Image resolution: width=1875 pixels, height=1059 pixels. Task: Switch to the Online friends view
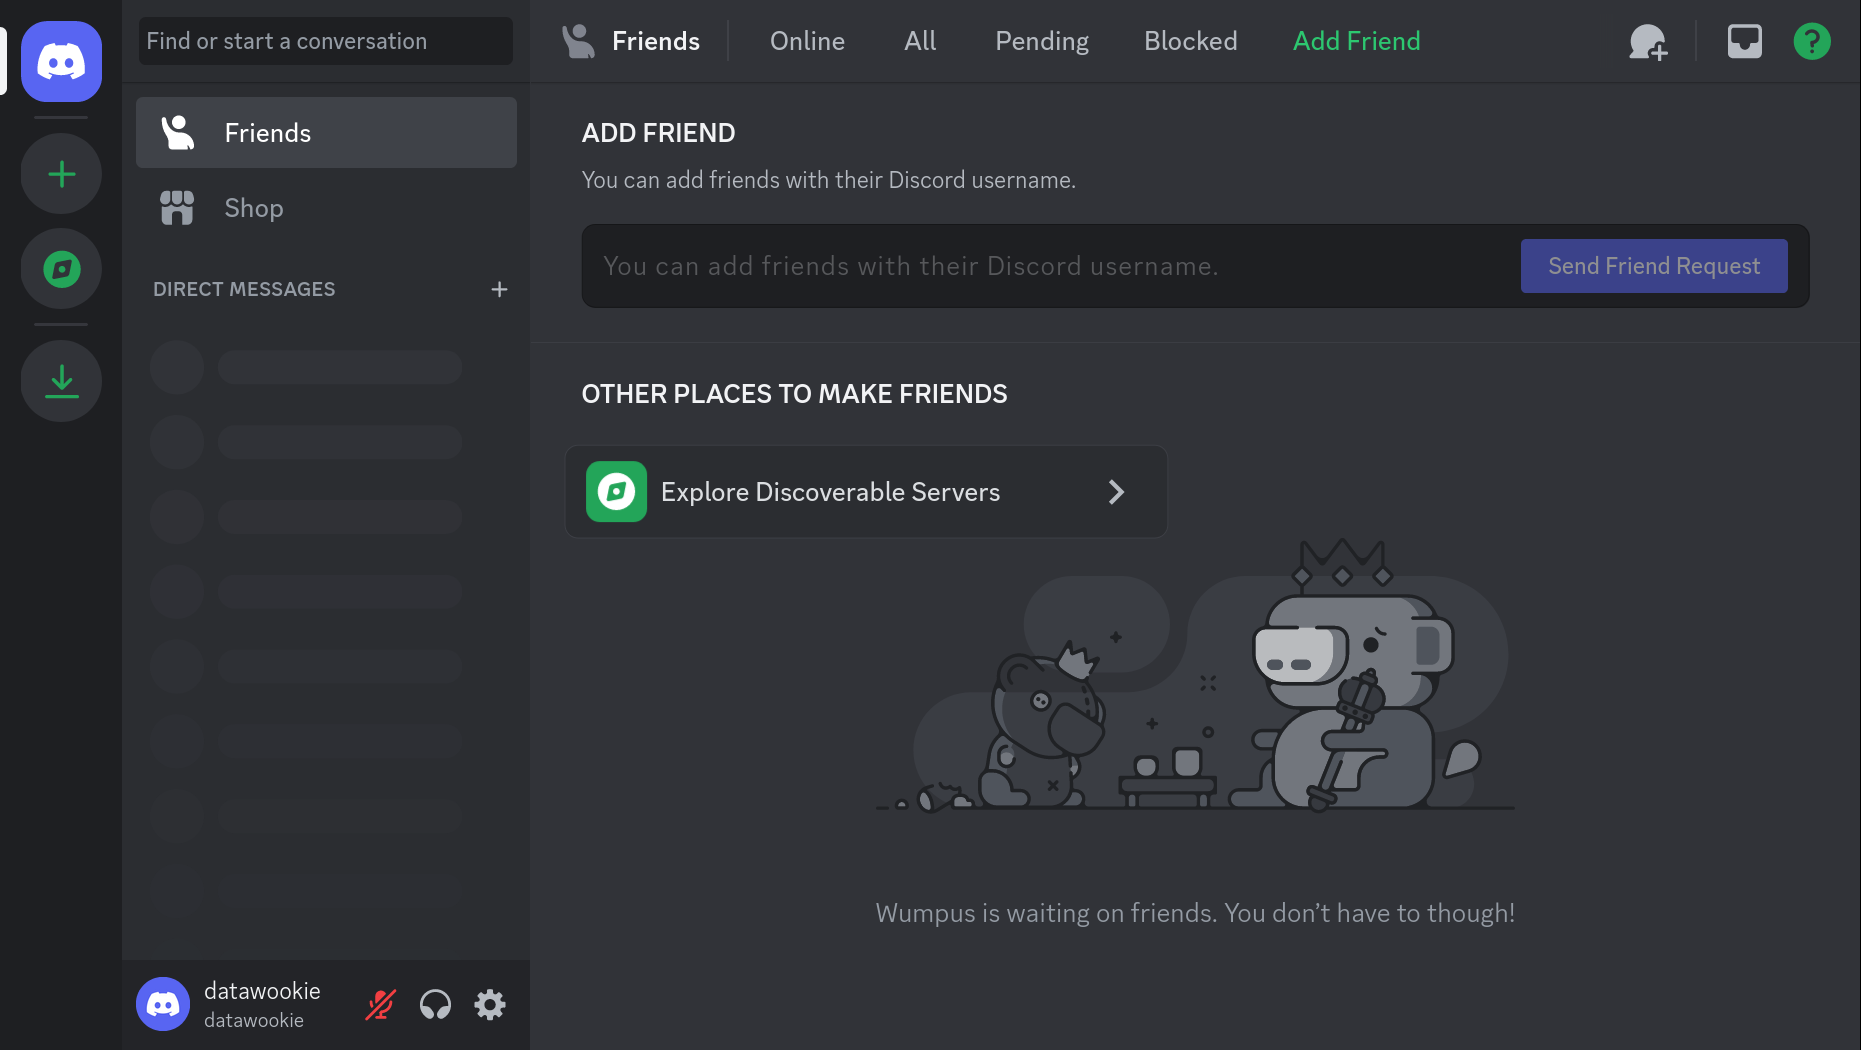(806, 41)
